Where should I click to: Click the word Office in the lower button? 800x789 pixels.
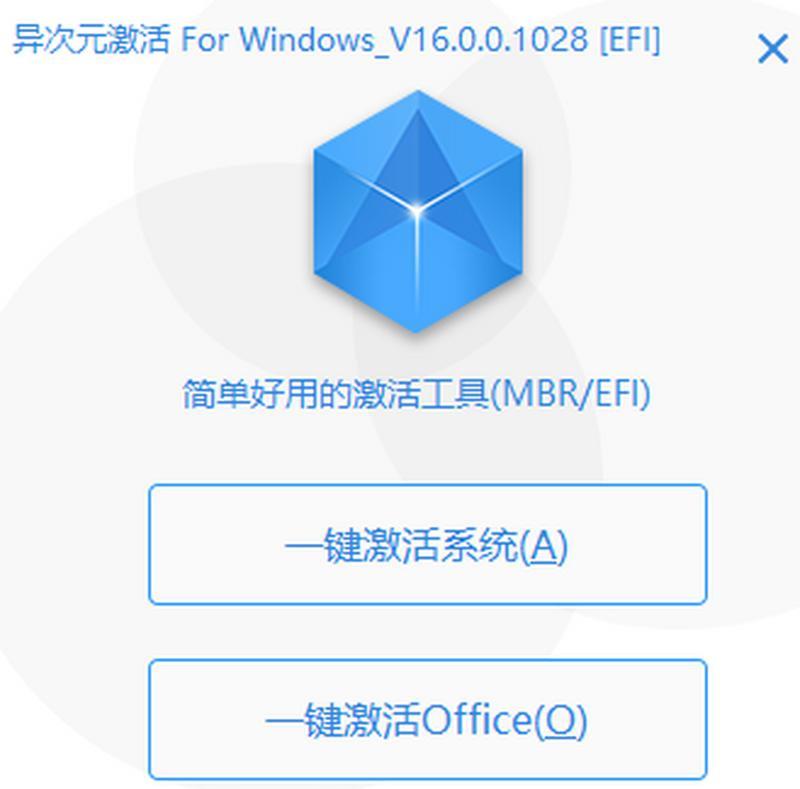[478, 719]
